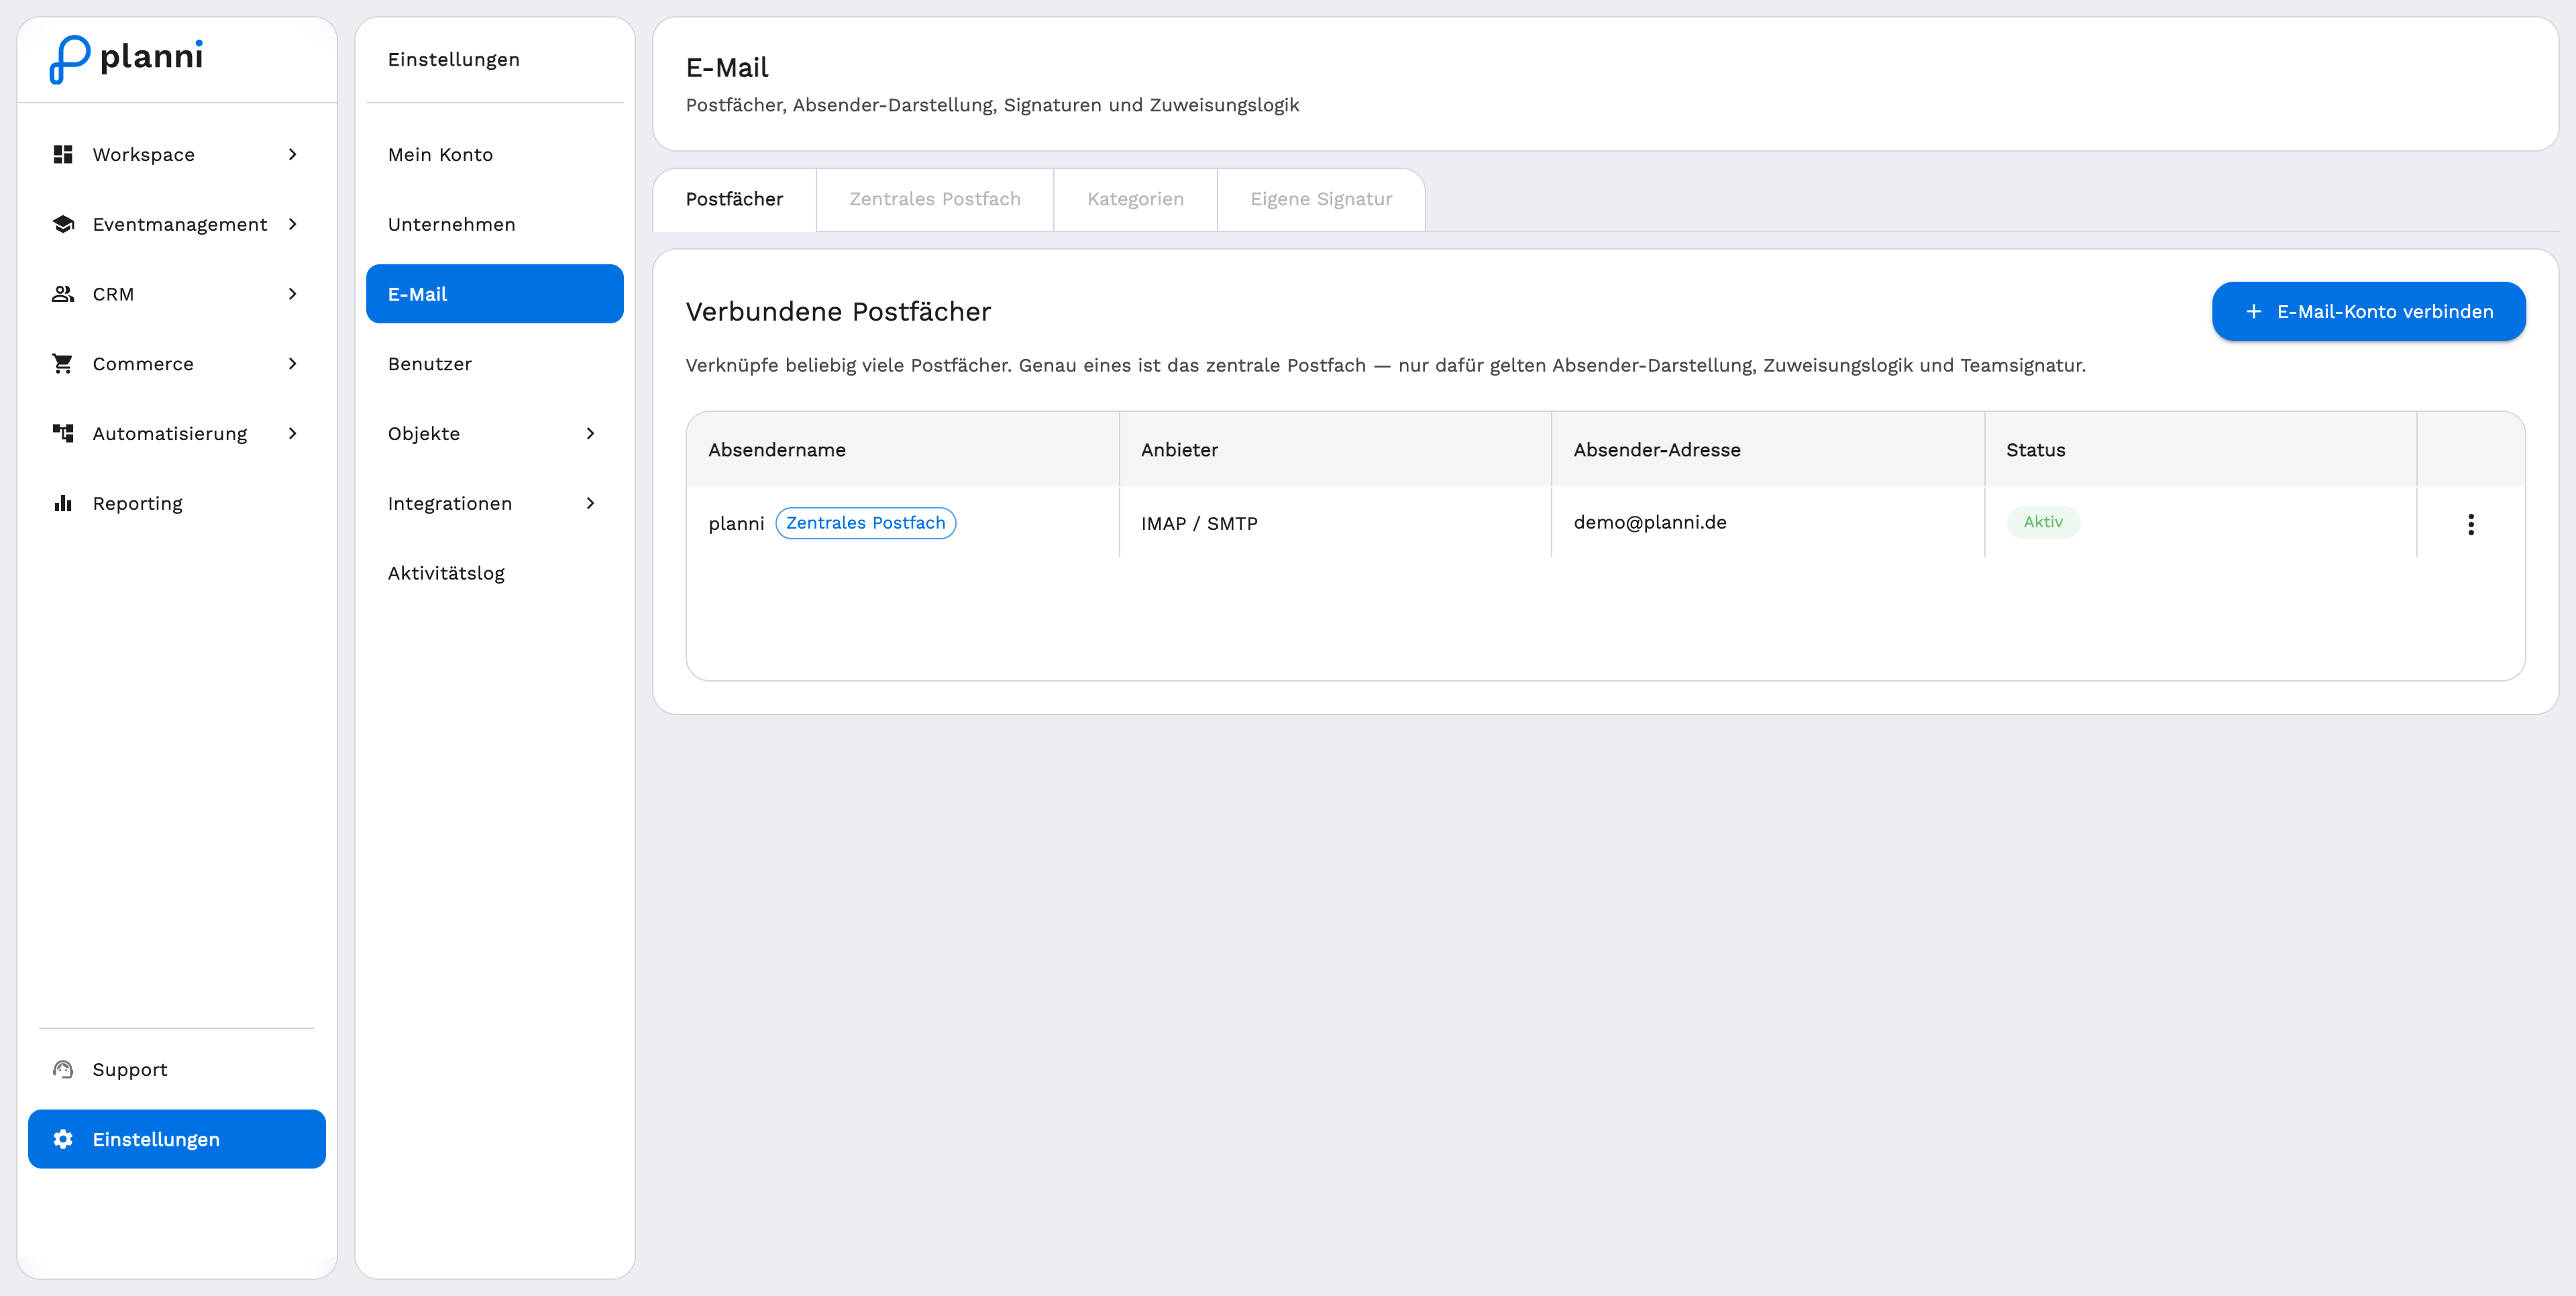This screenshot has width=2576, height=1296.
Task: Expand the Automatisierung chevron
Action: [292, 433]
